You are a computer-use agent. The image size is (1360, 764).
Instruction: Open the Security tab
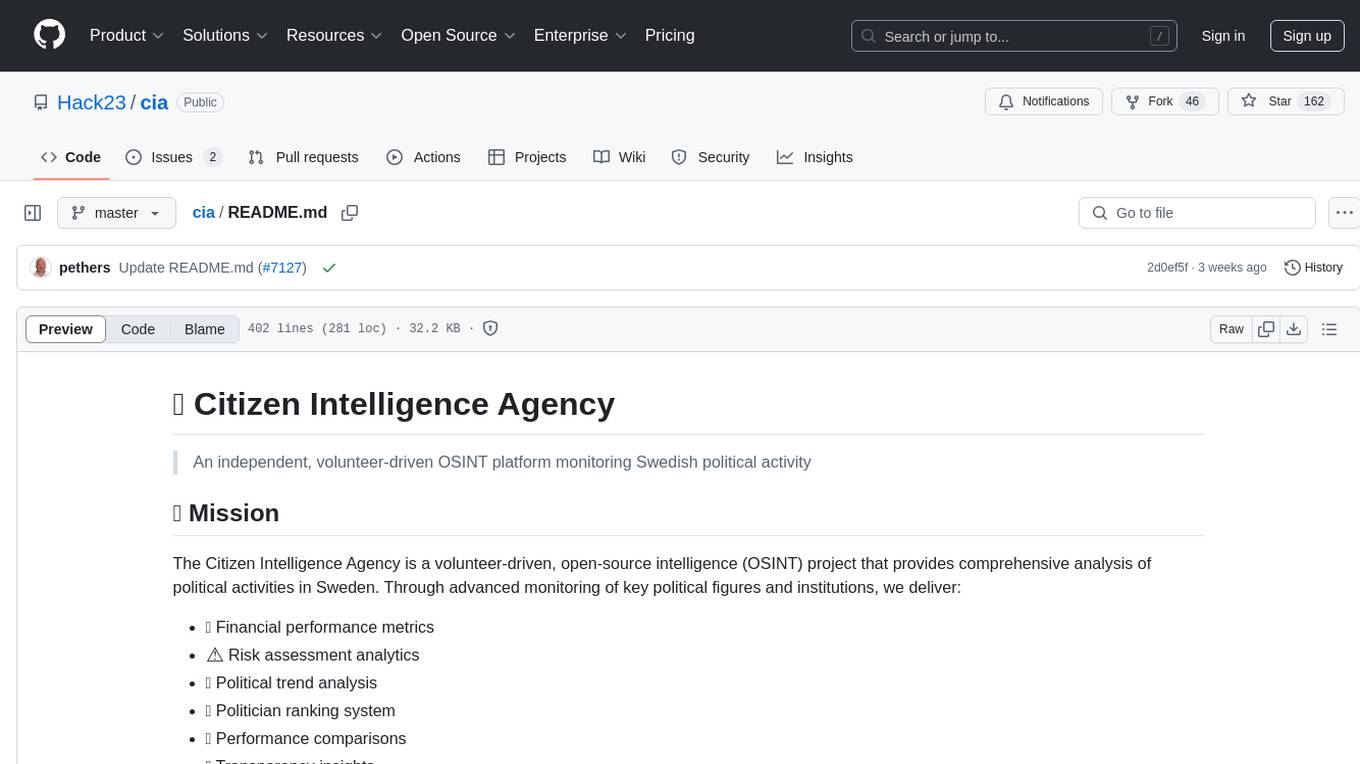[x=710, y=157]
